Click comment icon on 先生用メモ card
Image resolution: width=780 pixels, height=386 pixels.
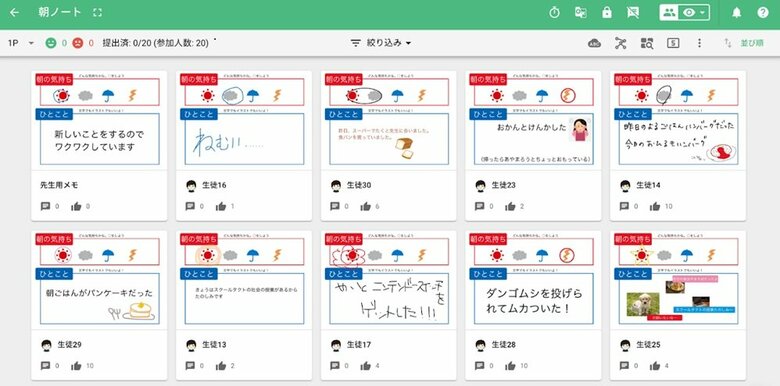click(x=45, y=206)
